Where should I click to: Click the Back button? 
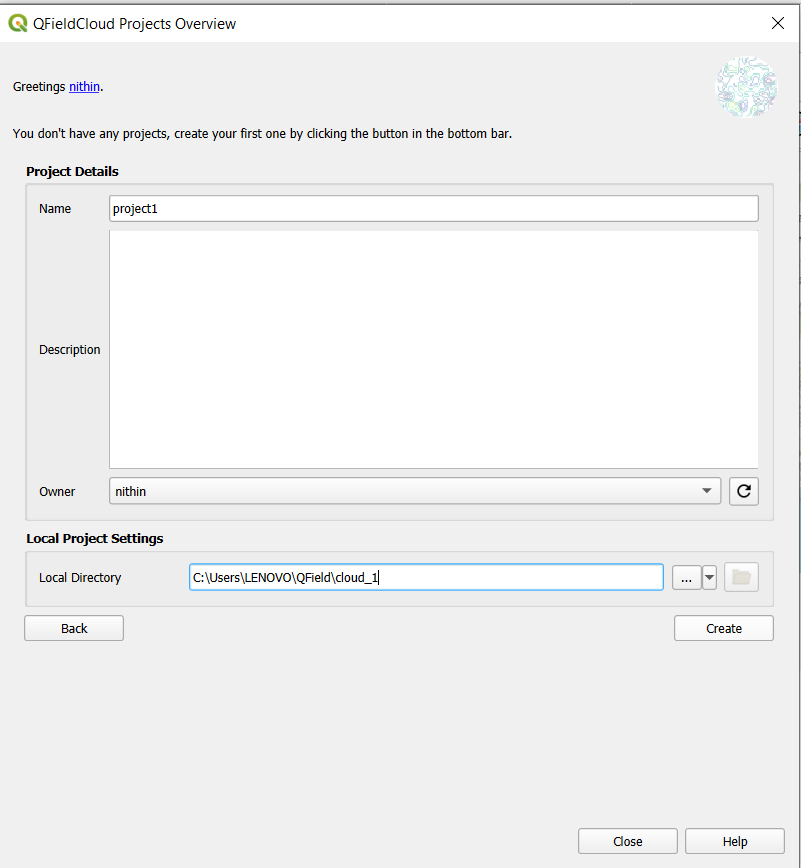click(x=74, y=628)
